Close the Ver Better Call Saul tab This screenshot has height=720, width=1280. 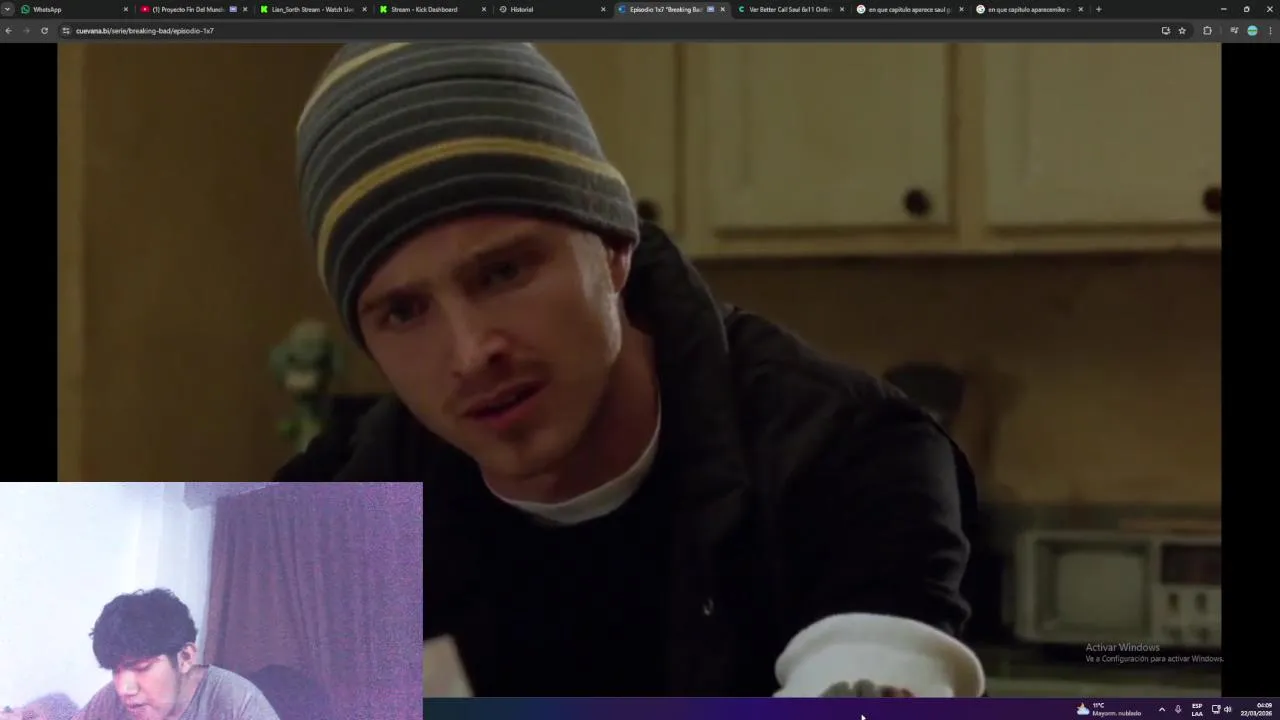tap(842, 9)
